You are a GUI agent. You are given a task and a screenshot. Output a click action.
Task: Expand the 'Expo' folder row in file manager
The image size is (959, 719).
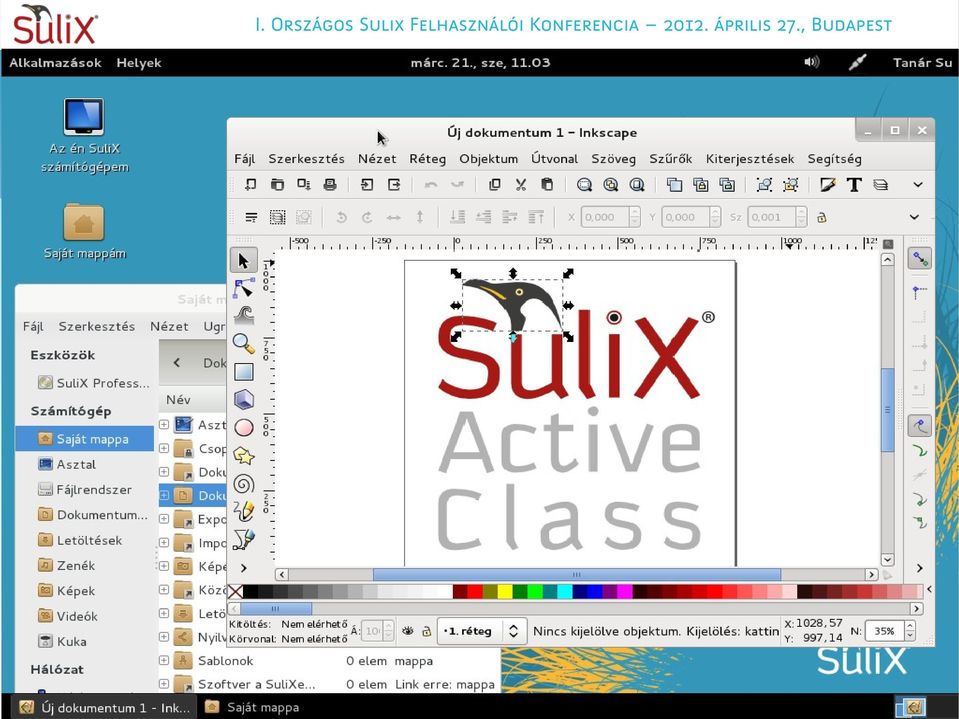pos(164,518)
